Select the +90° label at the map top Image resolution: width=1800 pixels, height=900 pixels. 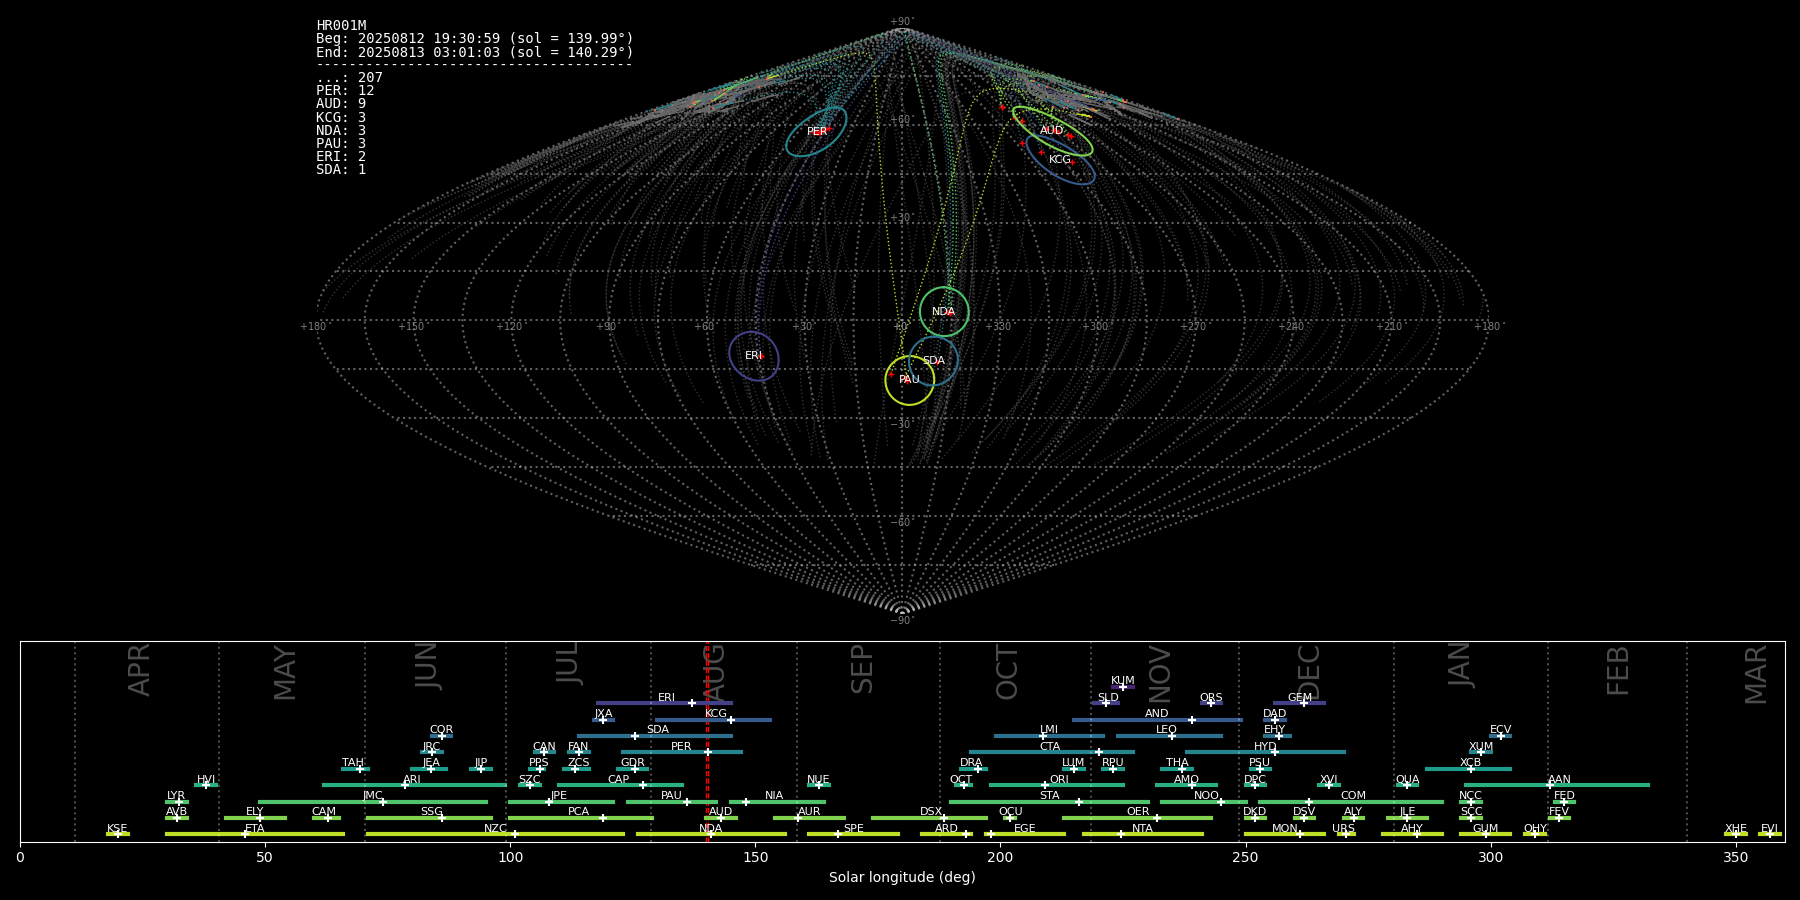[x=902, y=22]
